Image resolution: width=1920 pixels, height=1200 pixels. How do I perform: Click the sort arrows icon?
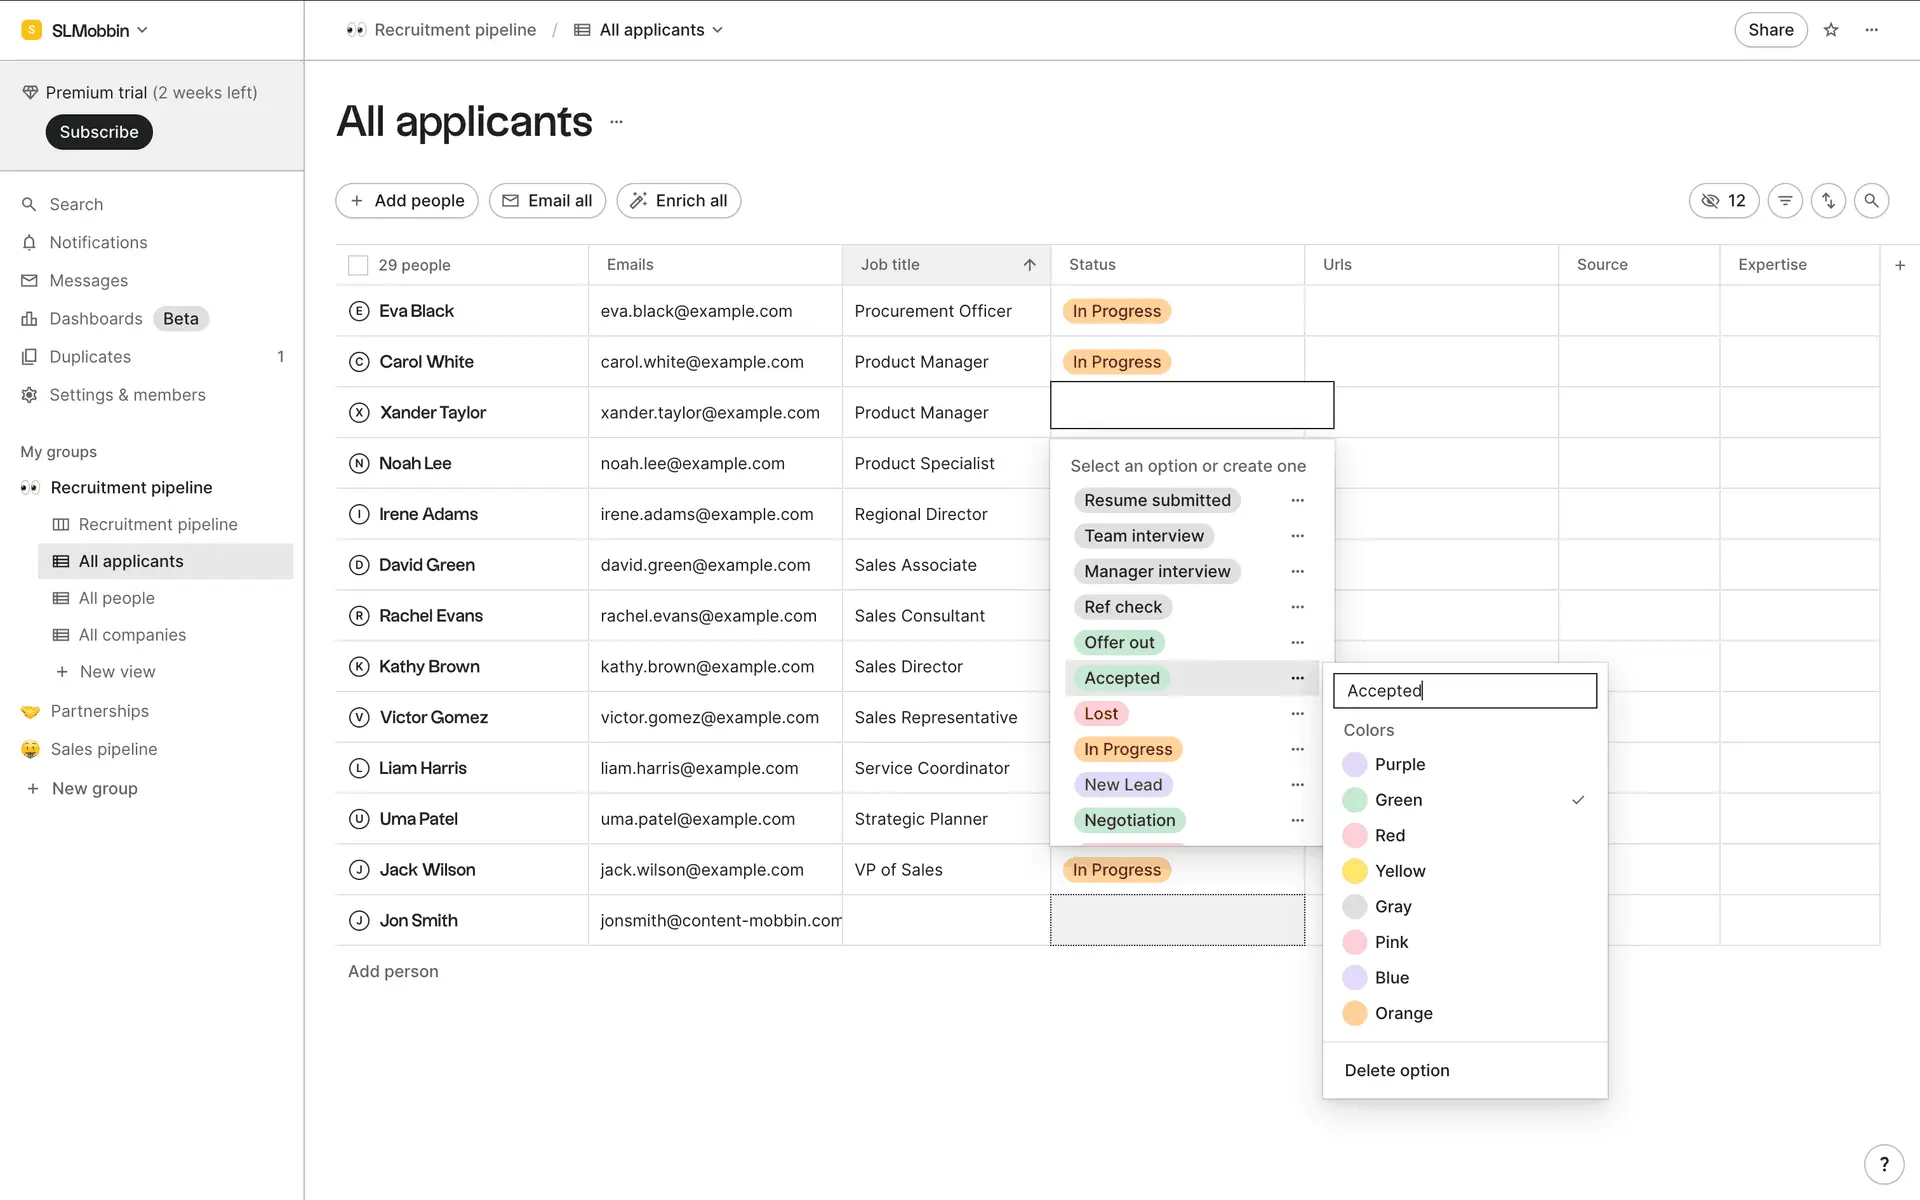1828,201
